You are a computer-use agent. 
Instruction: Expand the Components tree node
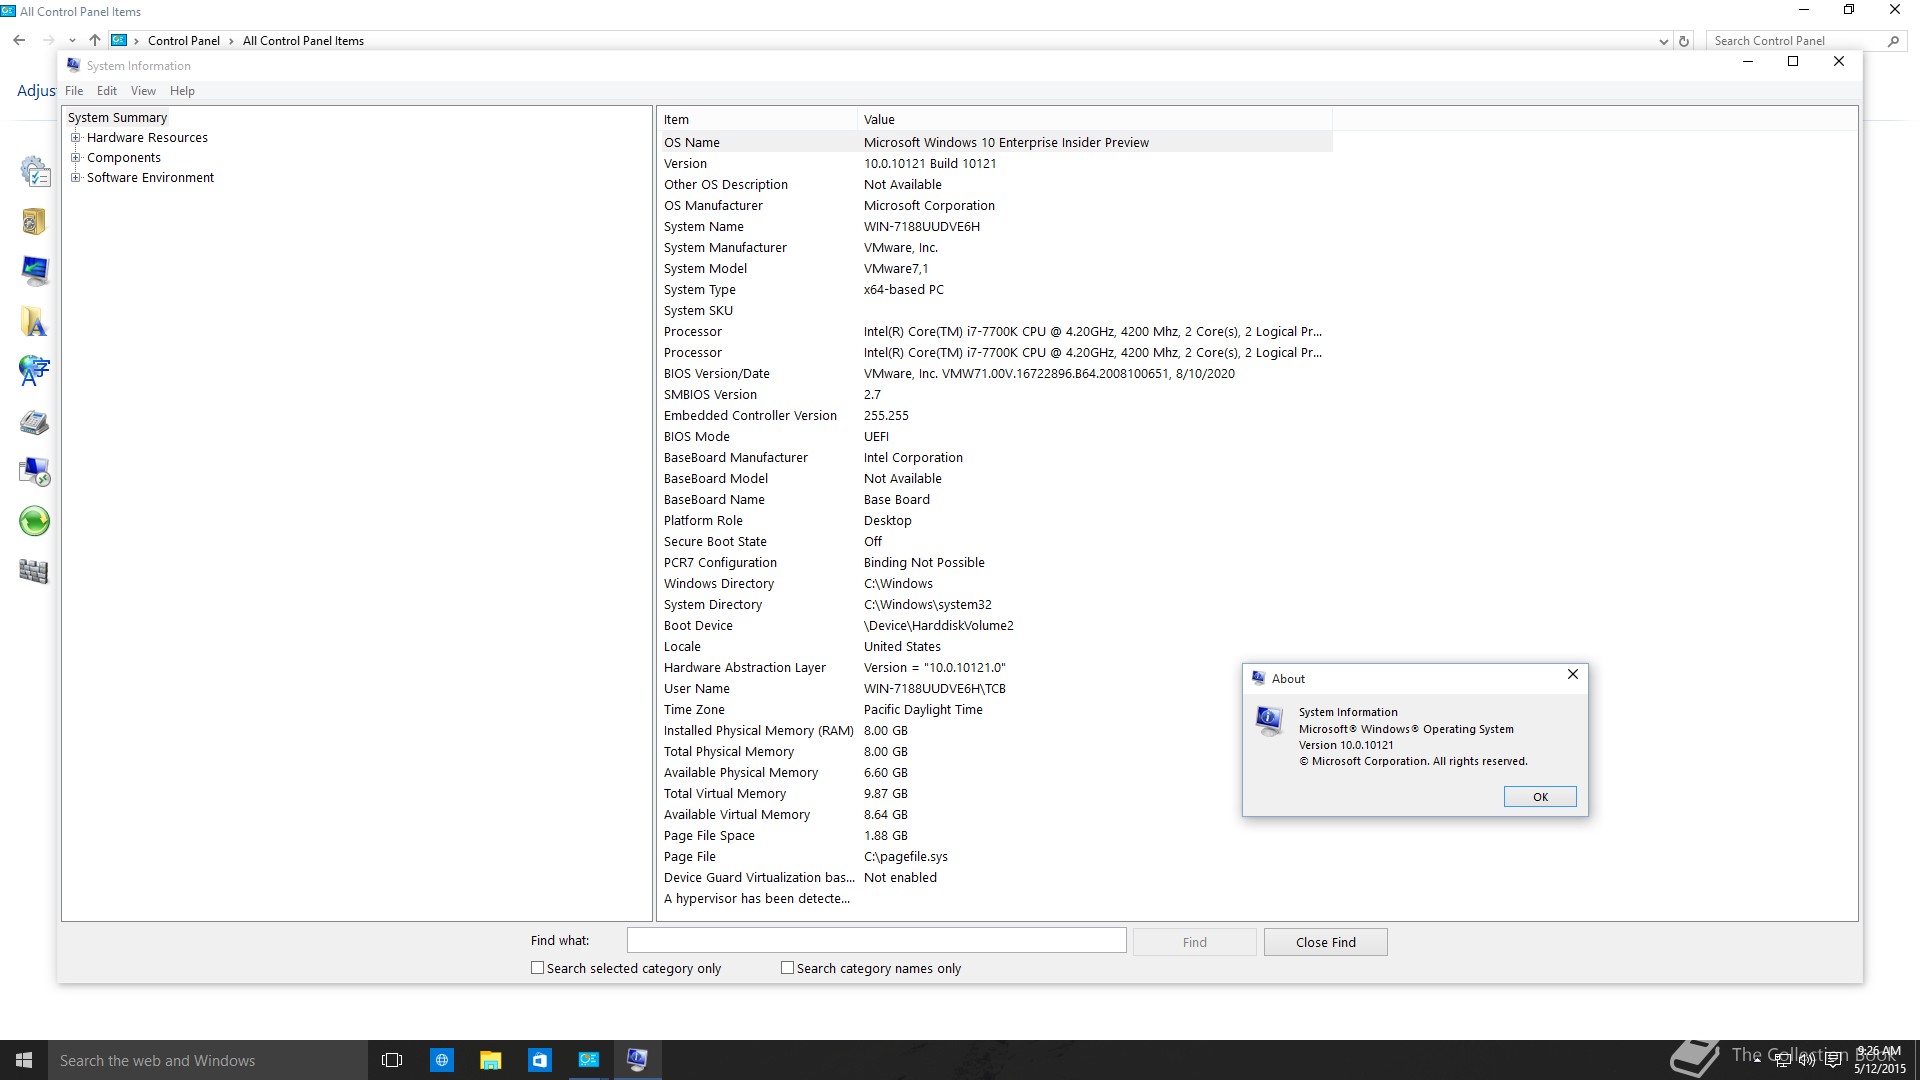[x=75, y=157]
